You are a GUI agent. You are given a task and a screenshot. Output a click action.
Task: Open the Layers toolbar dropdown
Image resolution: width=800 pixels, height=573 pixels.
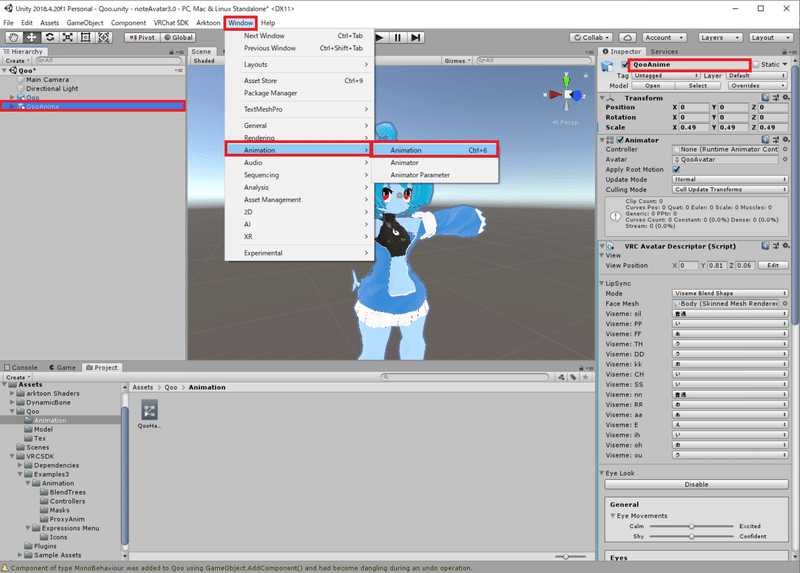point(719,37)
